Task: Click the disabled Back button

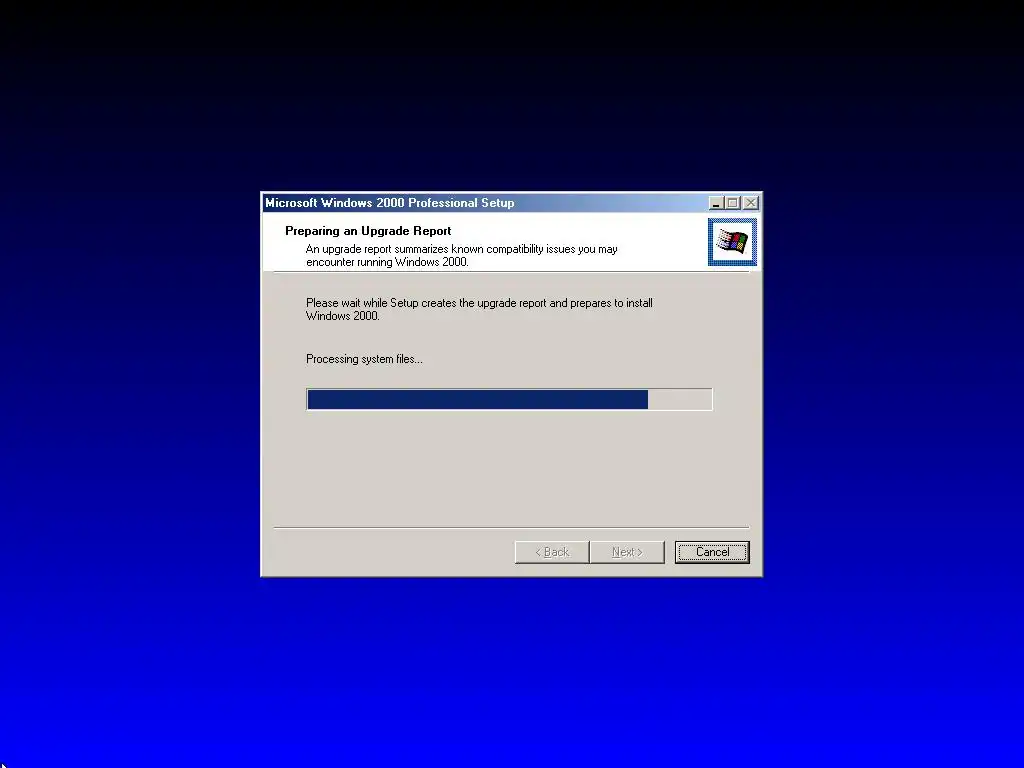Action: click(x=552, y=552)
